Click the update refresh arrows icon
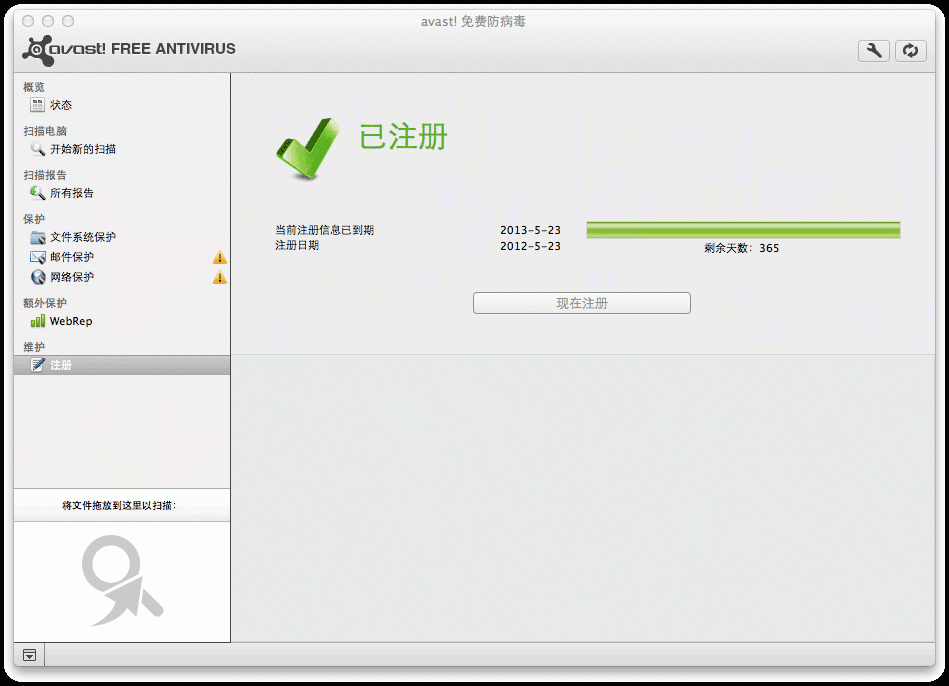 coord(910,51)
